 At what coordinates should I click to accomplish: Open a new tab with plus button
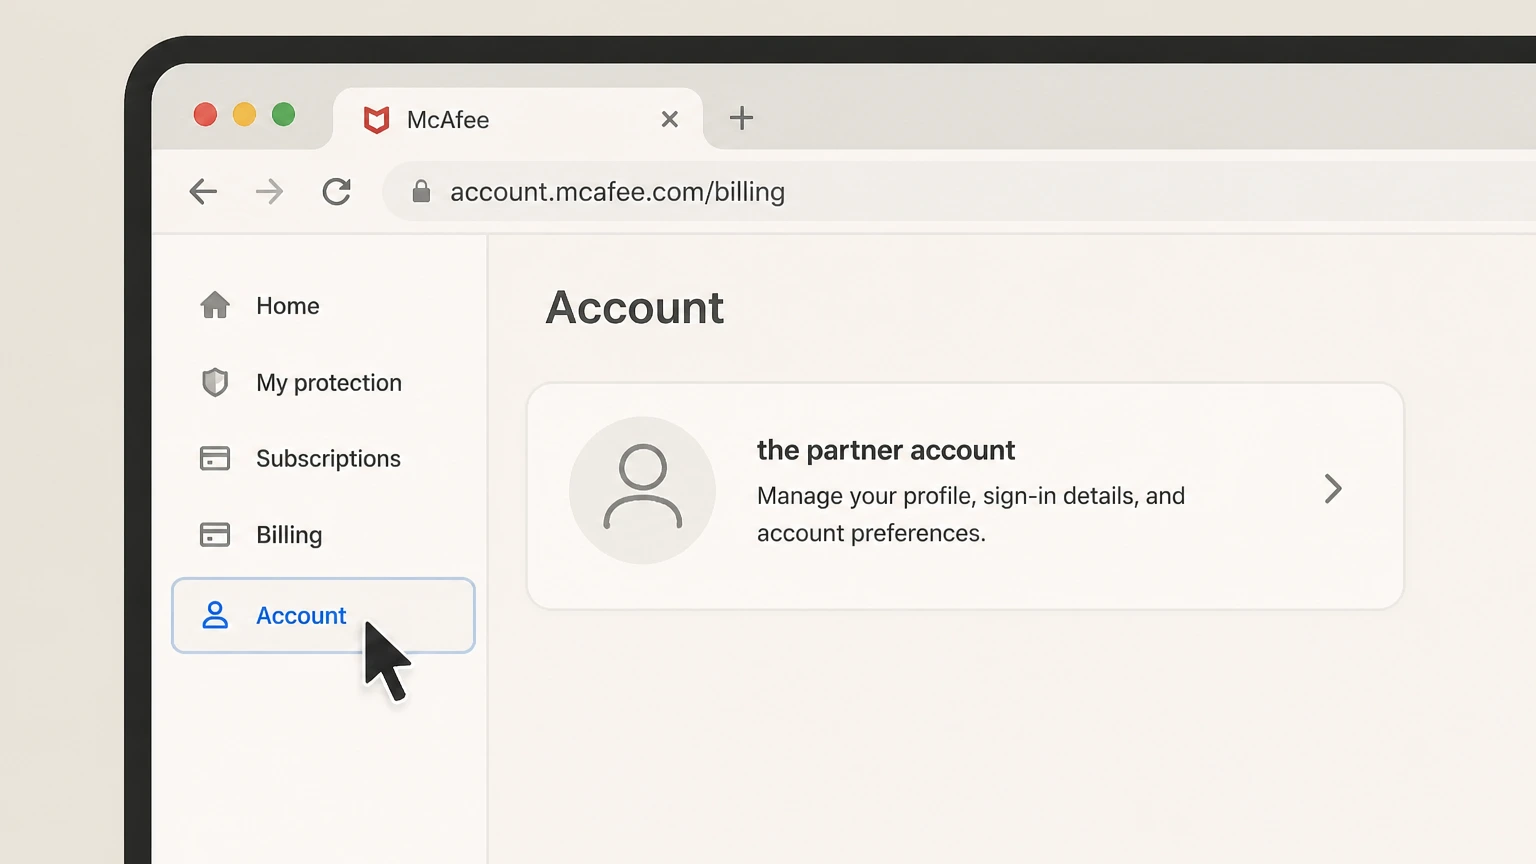741,118
